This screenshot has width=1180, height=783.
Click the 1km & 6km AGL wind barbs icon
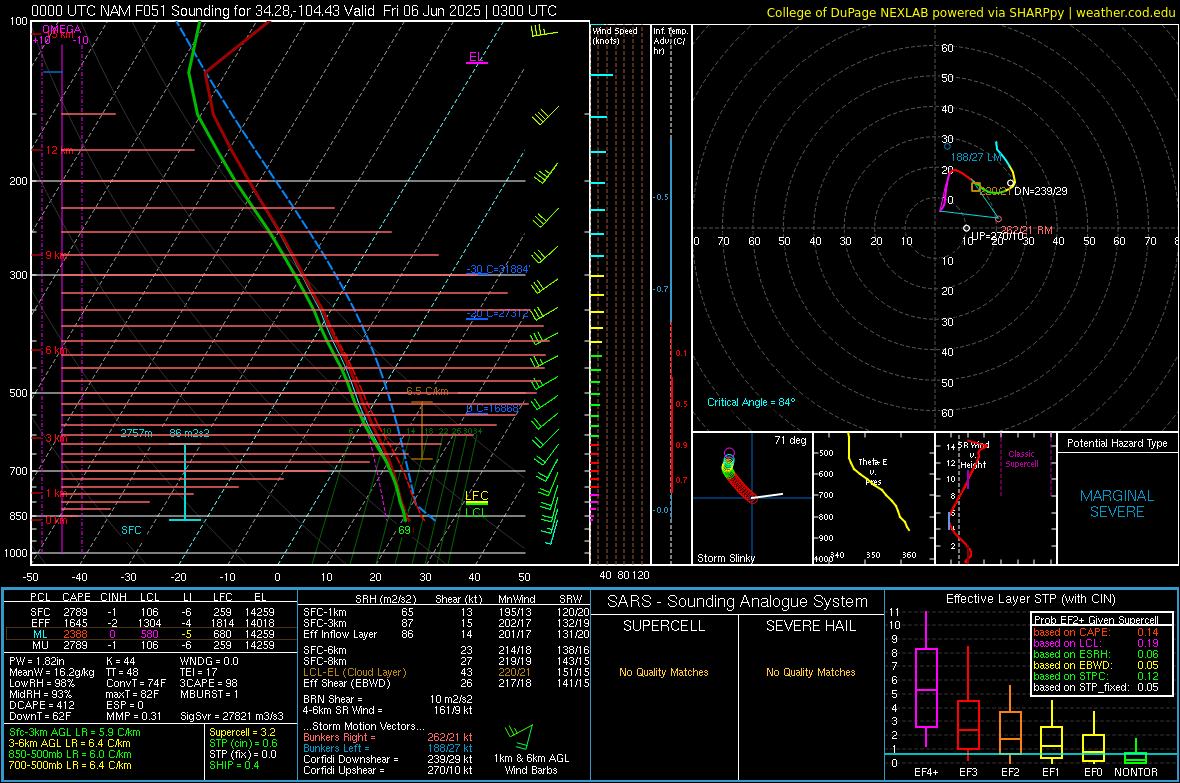click(x=519, y=736)
